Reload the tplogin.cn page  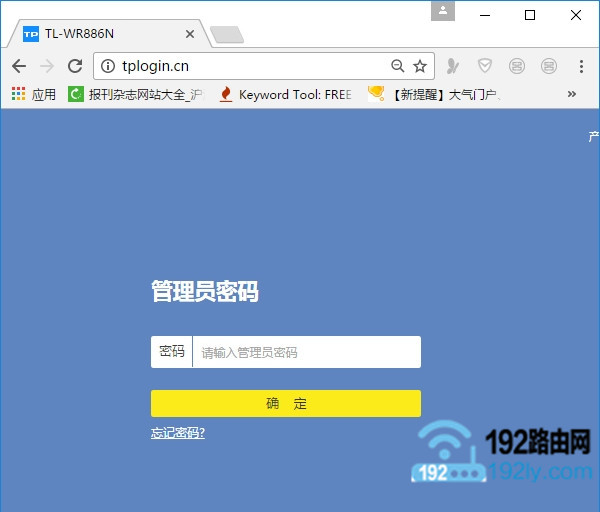(74, 66)
